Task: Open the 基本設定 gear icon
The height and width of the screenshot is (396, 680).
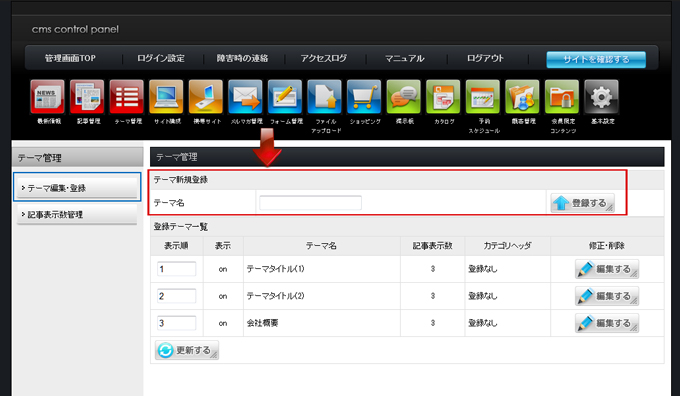Action: click(602, 97)
